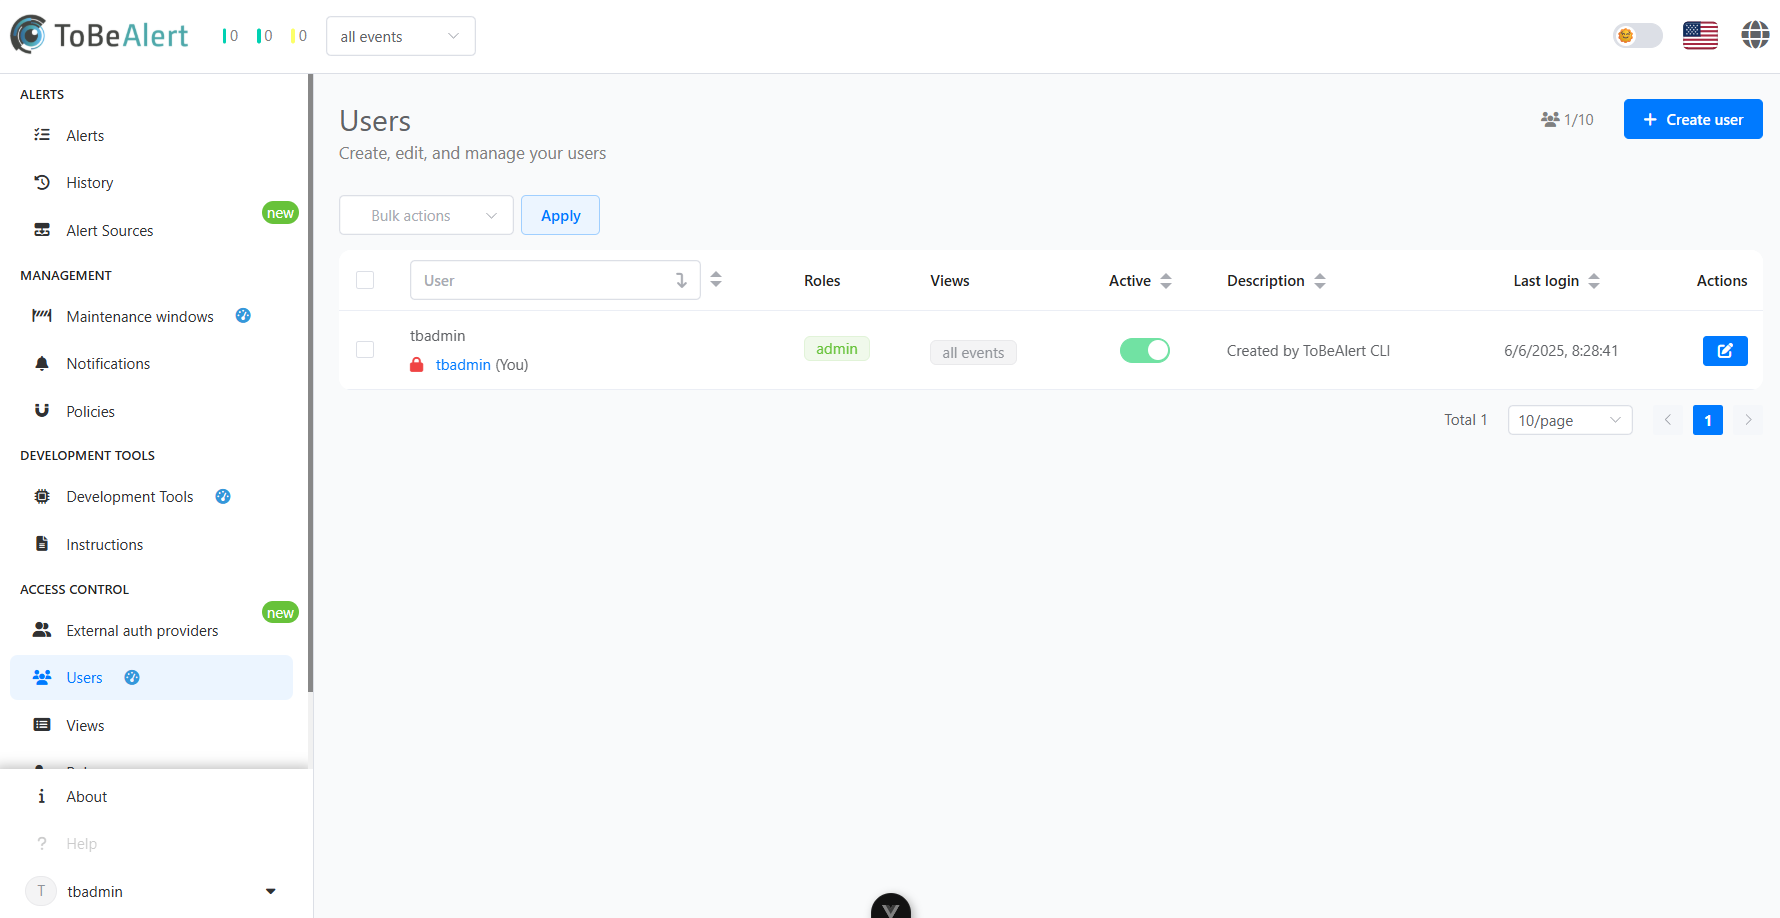Sort by the User column arrows

pyautogui.click(x=716, y=280)
